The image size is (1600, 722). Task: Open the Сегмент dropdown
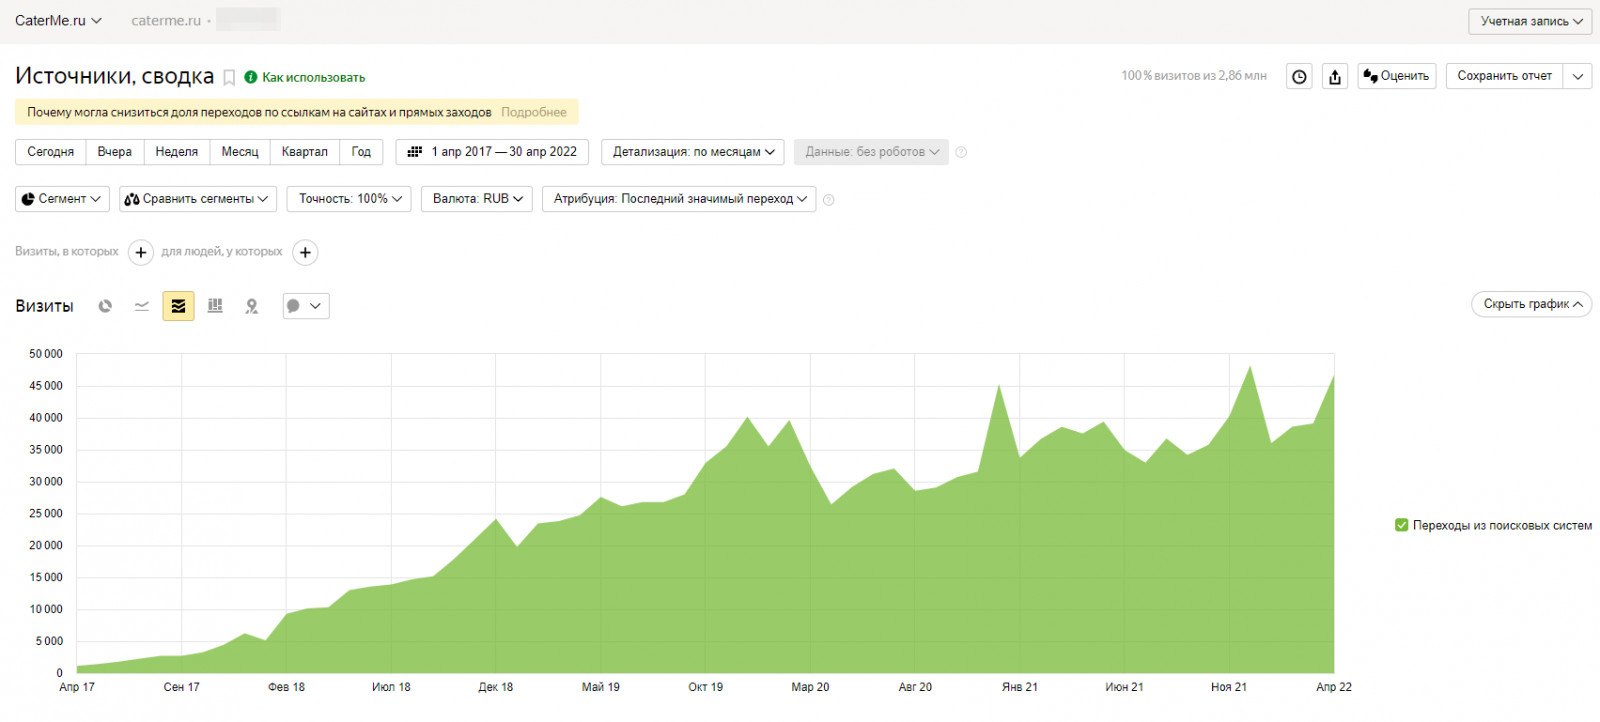tap(62, 199)
